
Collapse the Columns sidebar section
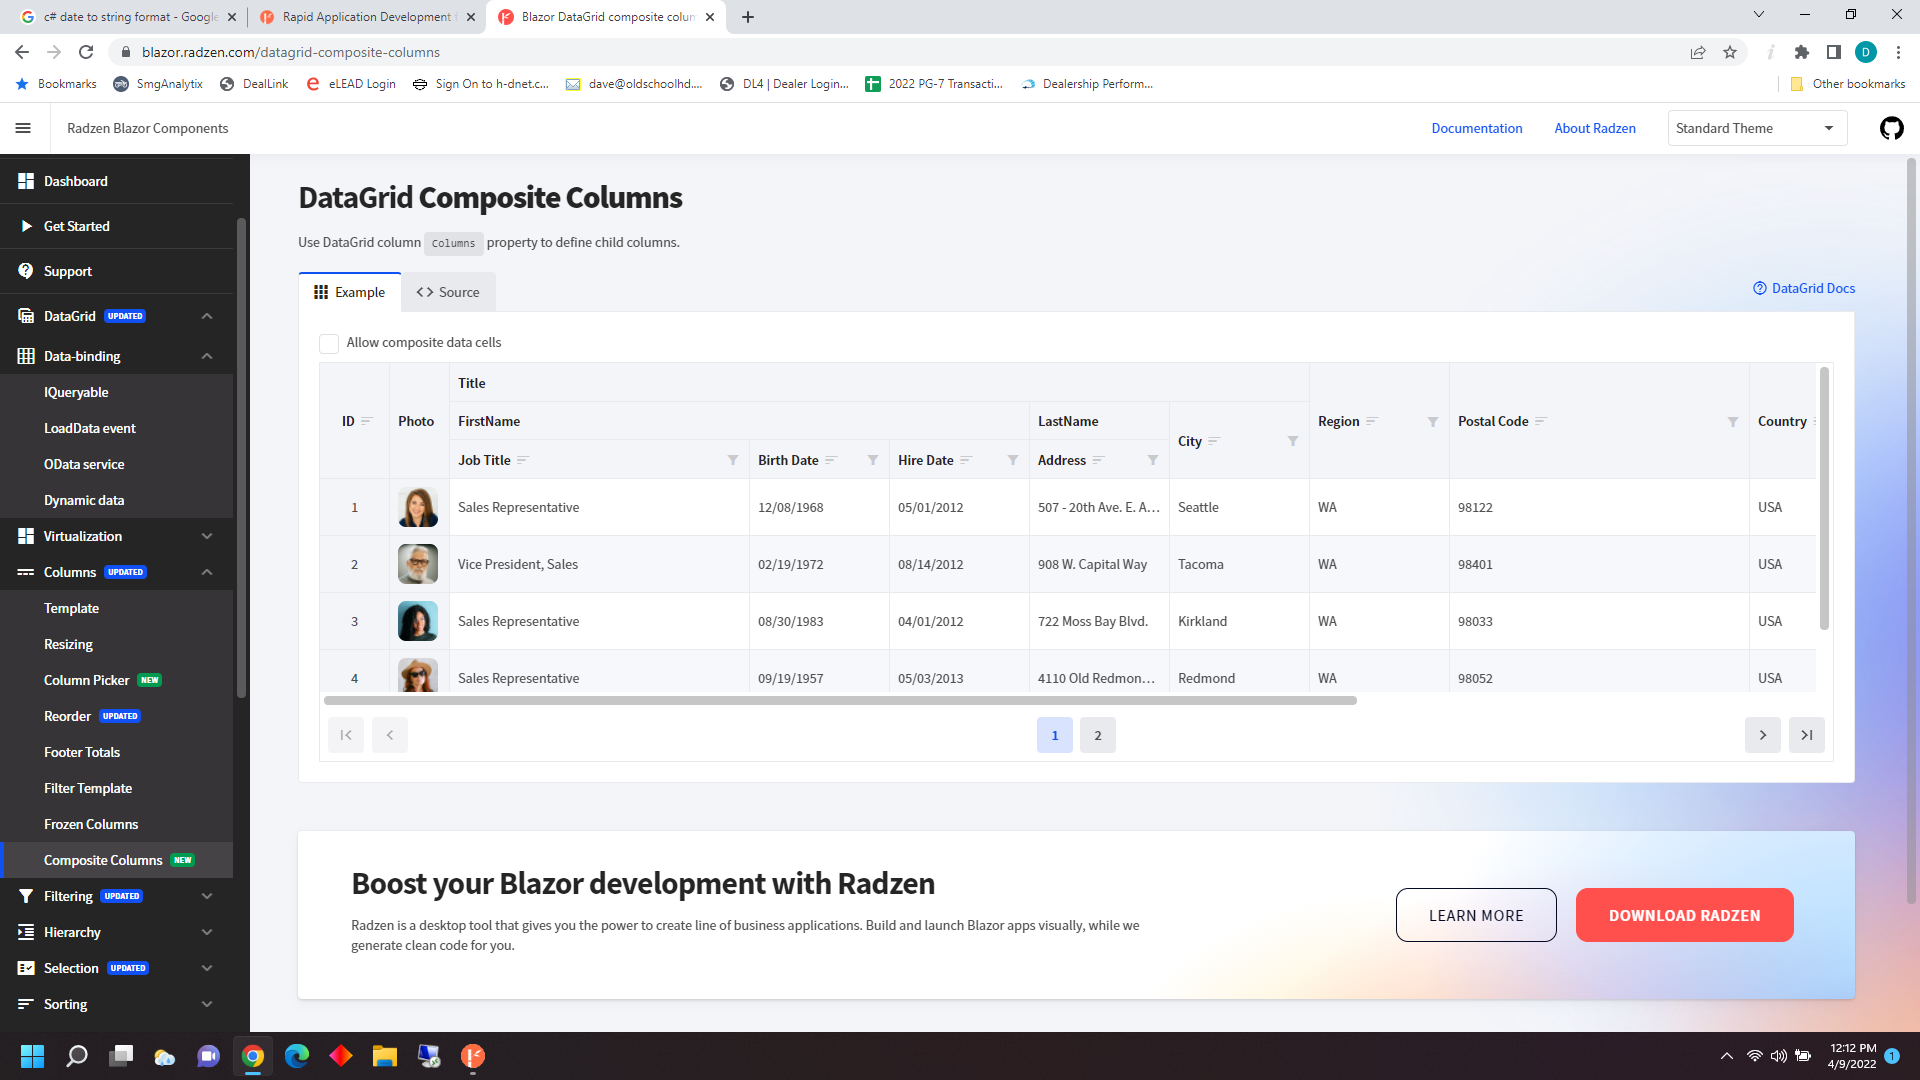tap(207, 572)
